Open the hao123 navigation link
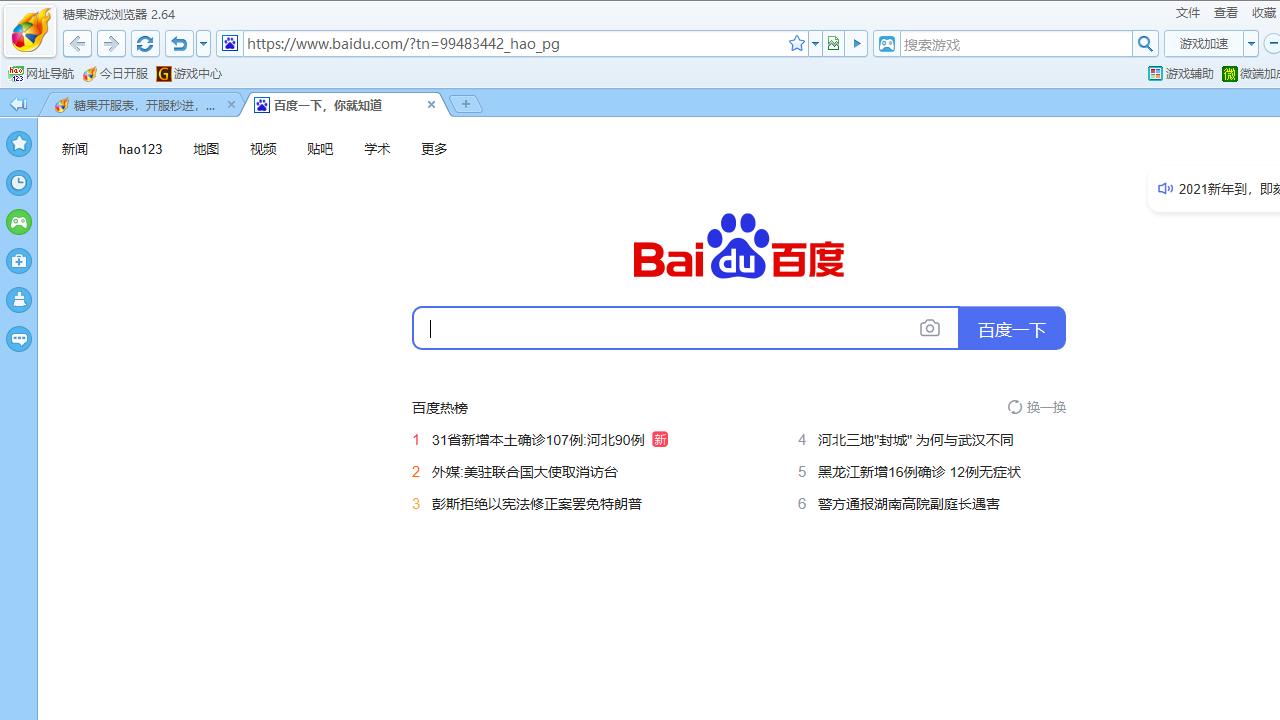 [x=140, y=149]
